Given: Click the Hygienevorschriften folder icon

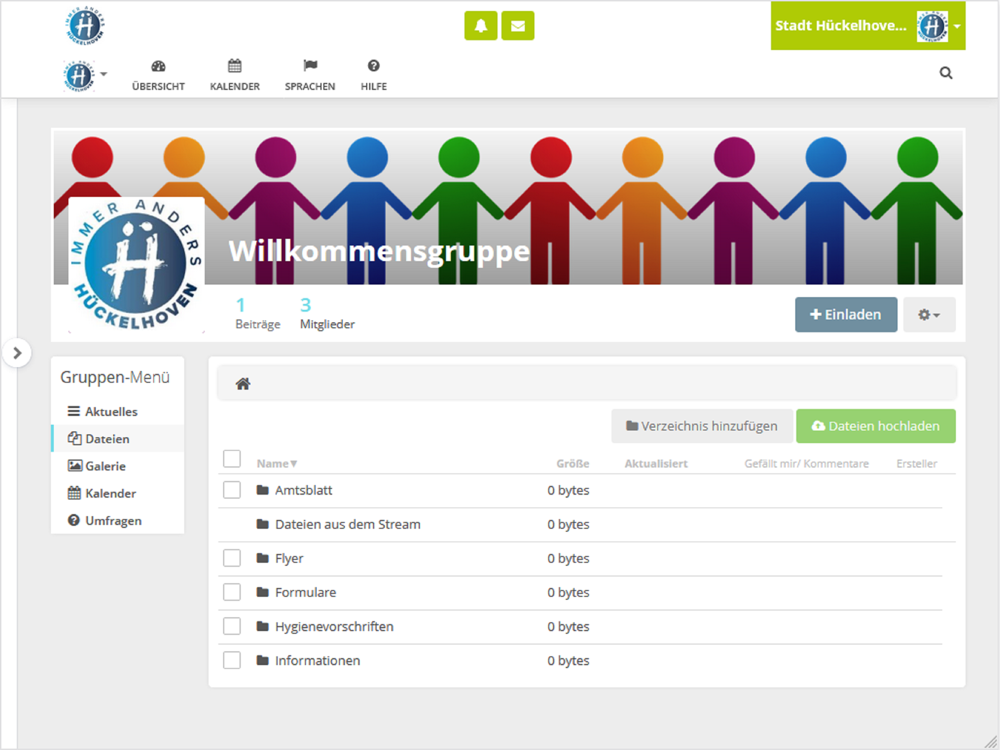Looking at the screenshot, I should [262, 626].
